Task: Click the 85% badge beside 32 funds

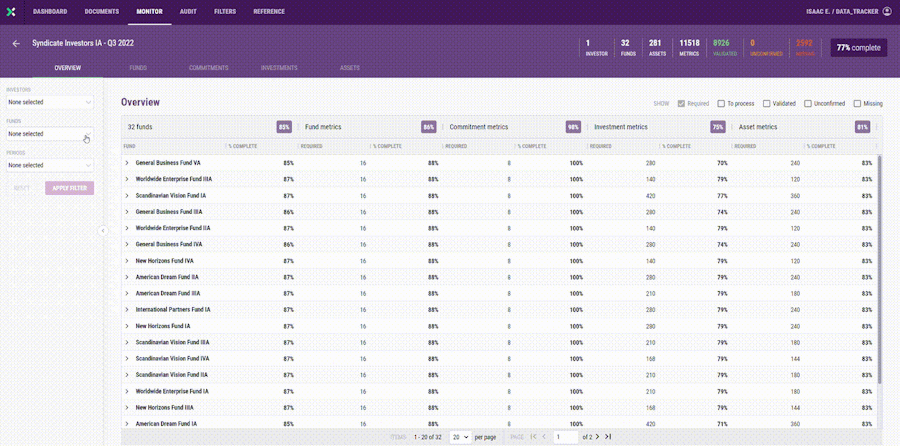Action: coord(284,127)
